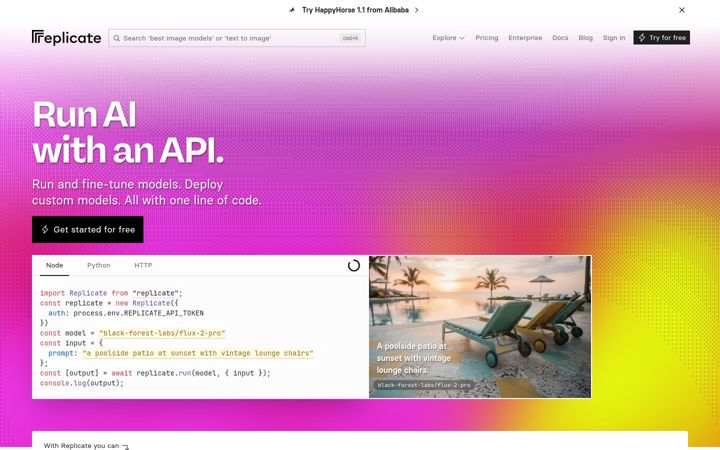This screenshot has height=450, width=720.
Task: Click the Try for free button
Action: (661, 38)
